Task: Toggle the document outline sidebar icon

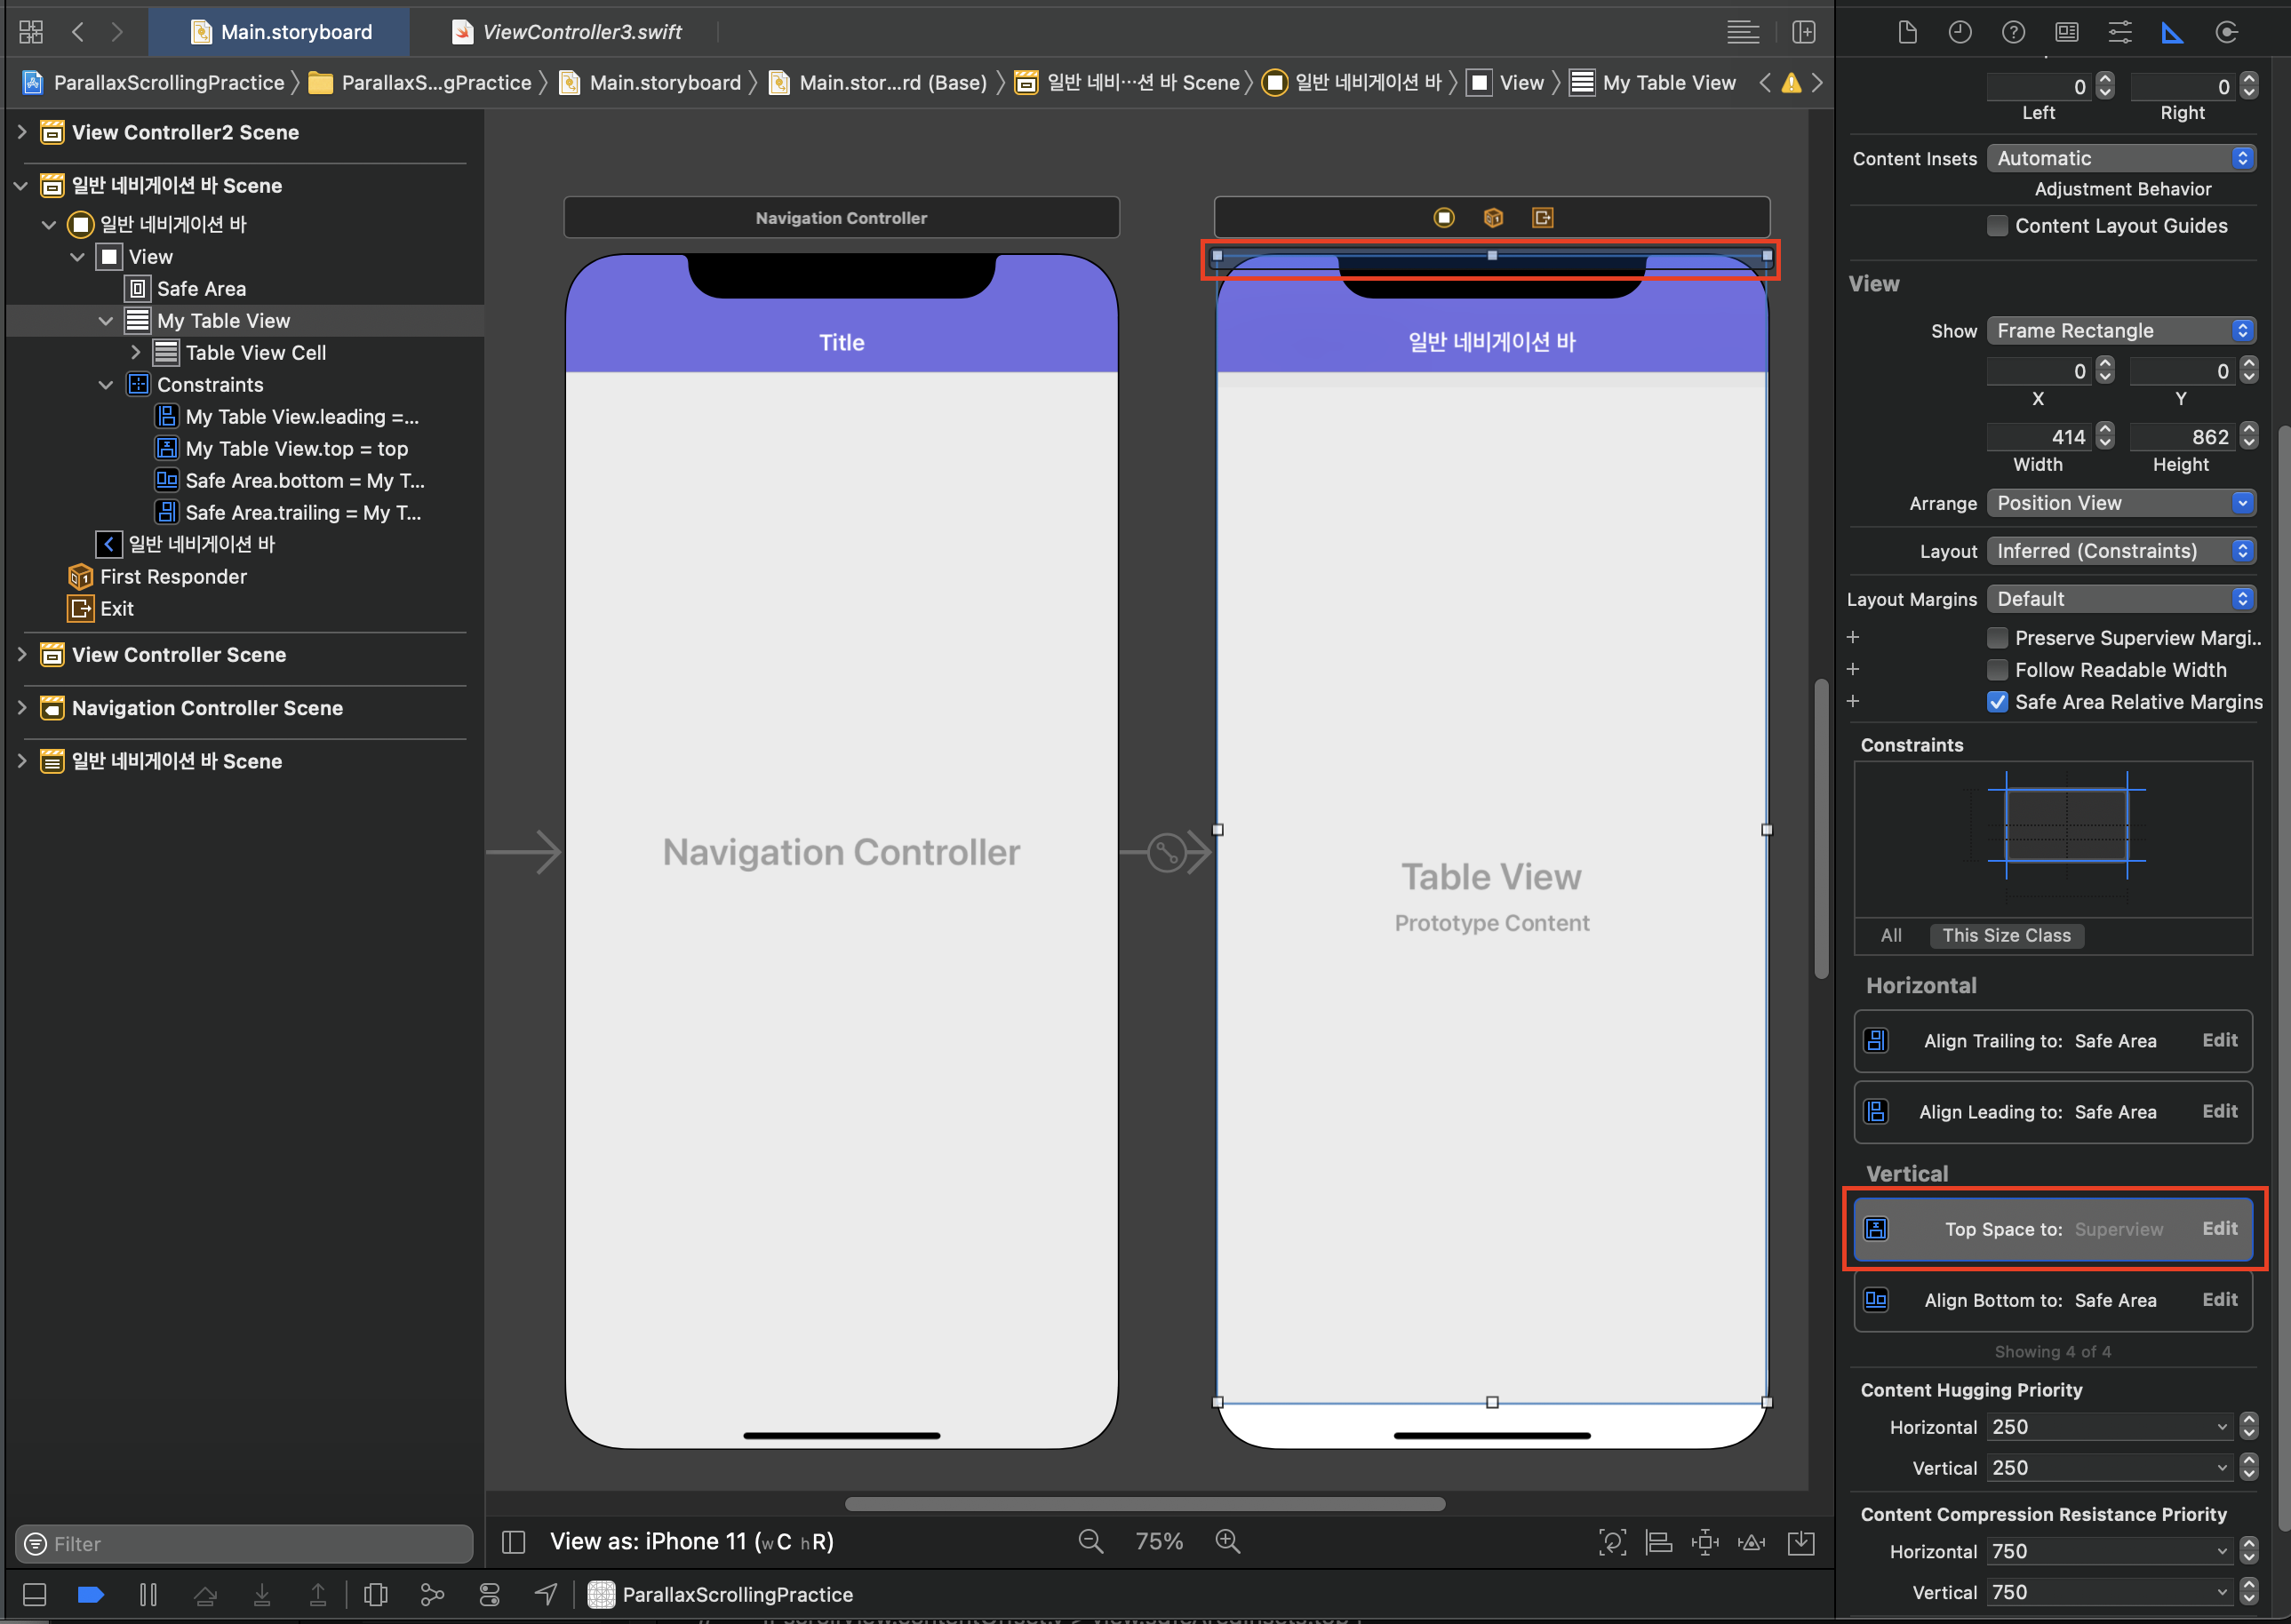Action: (514, 1542)
